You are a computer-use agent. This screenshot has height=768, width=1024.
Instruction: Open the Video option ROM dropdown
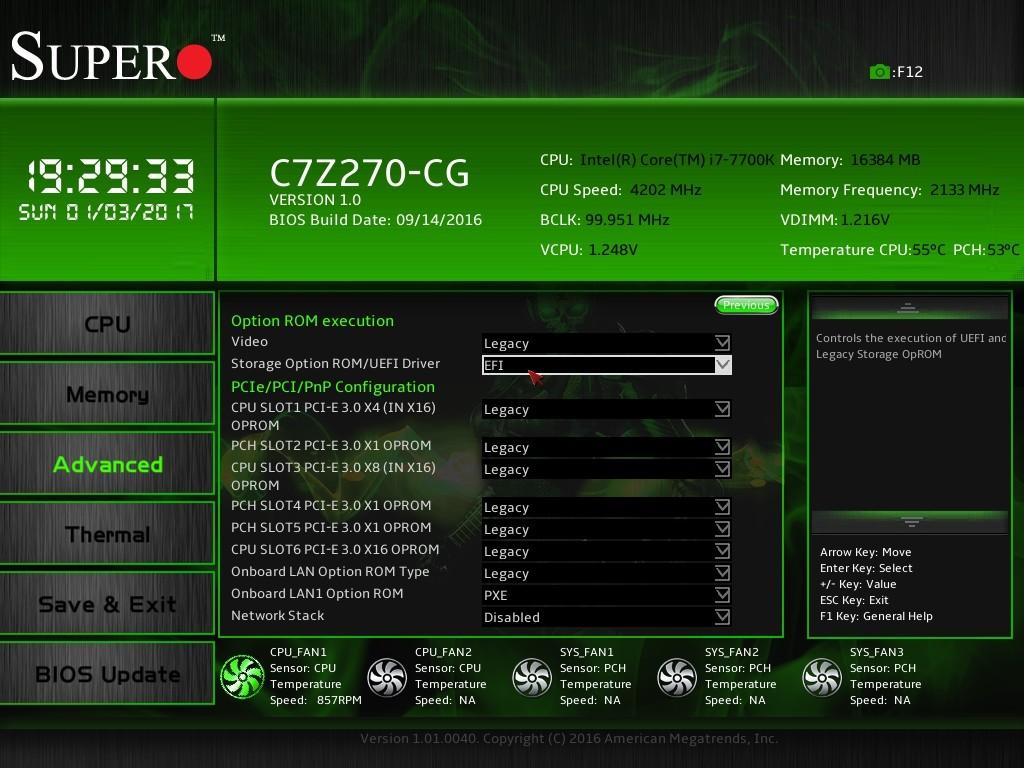tap(606, 343)
